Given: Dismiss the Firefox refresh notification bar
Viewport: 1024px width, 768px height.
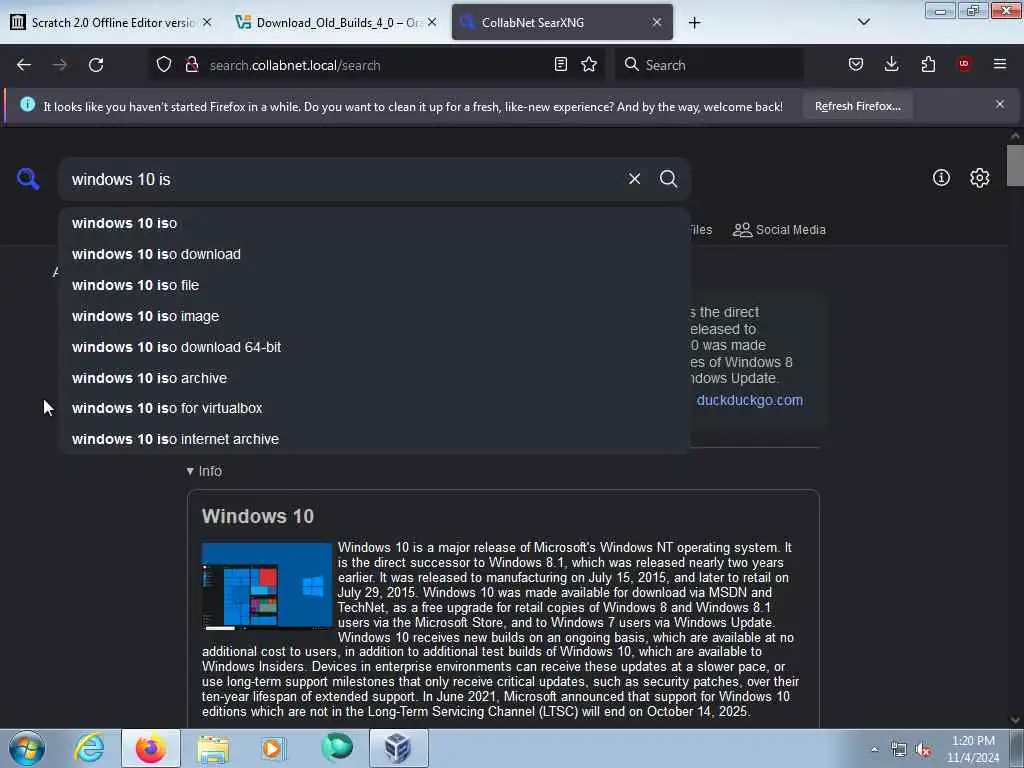Looking at the screenshot, I should click(1000, 104).
